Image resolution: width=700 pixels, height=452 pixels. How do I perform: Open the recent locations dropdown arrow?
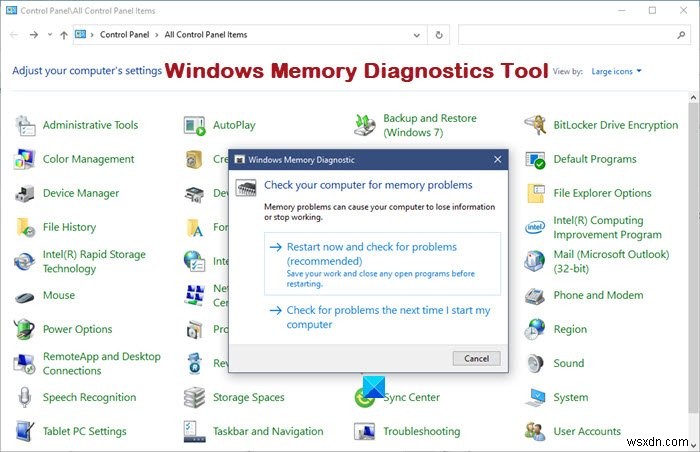pyautogui.click(x=50, y=34)
